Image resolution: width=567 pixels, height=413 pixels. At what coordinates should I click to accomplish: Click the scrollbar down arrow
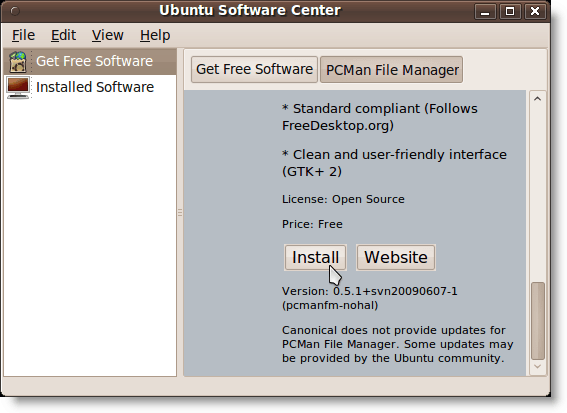(537, 367)
